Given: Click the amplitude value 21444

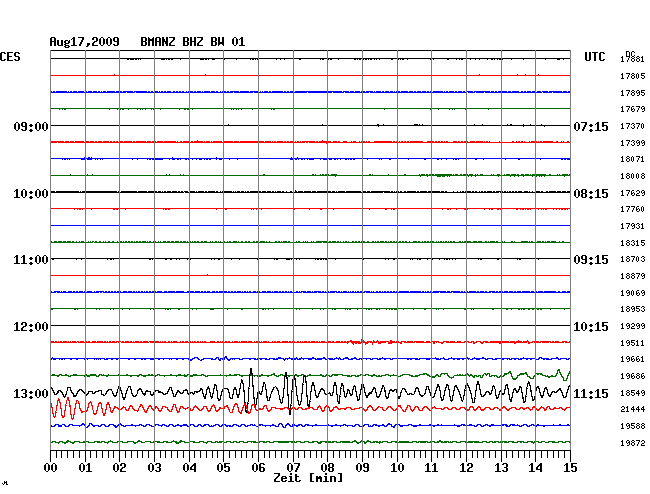Looking at the screenshot, I should click(x=633, y=409).
